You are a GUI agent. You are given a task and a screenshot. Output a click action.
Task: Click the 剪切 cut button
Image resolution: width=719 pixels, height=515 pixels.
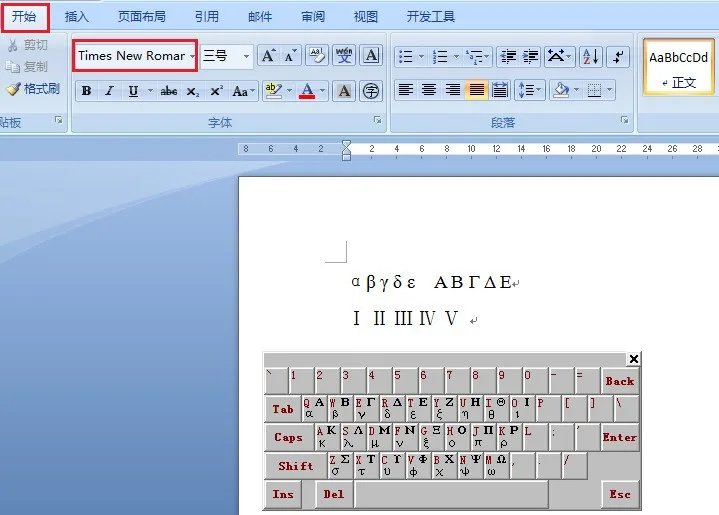coord(28,45)
